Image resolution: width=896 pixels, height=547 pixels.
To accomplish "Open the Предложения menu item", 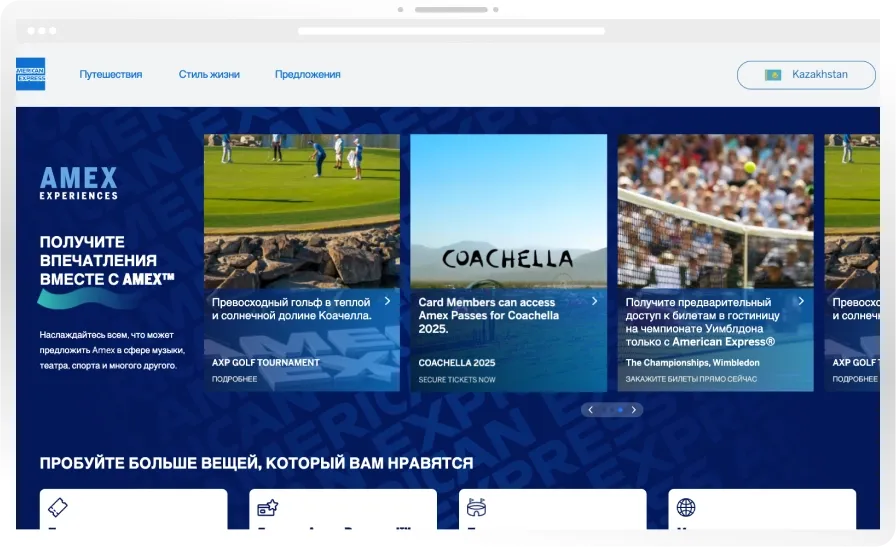I will click(307, 74).
